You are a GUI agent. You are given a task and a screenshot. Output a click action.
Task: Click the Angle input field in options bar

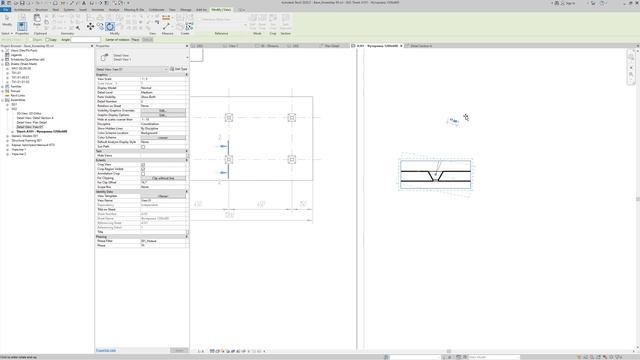(x=86, y=40)
